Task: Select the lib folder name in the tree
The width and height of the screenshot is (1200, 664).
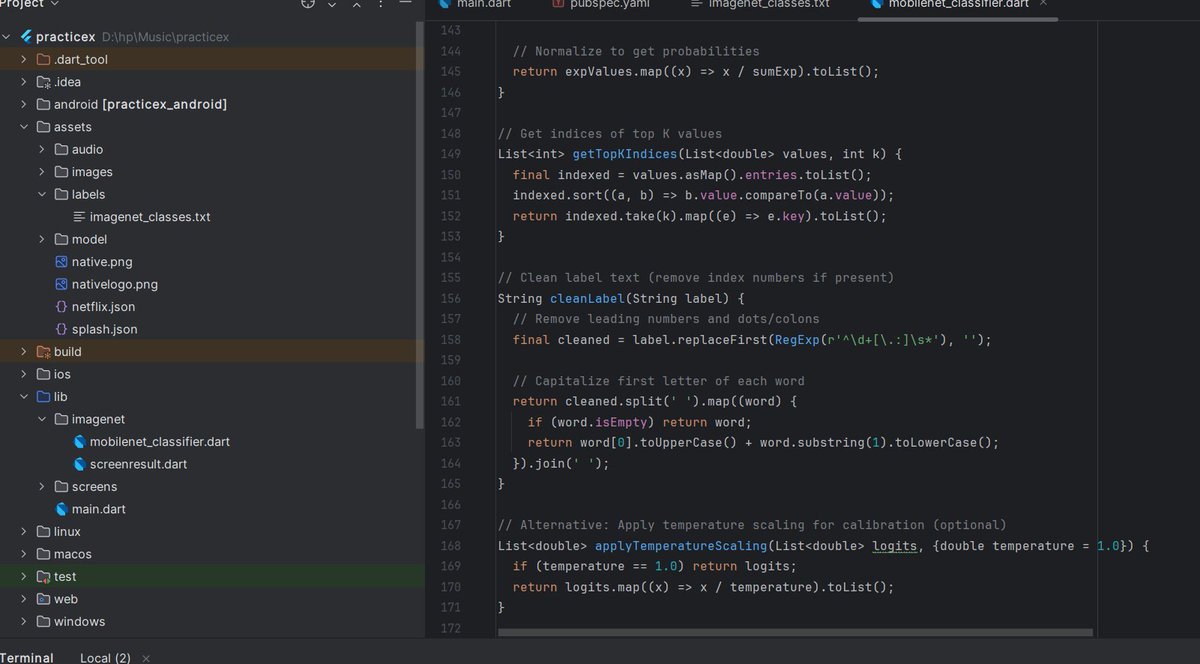Action: tap(61, 397)
